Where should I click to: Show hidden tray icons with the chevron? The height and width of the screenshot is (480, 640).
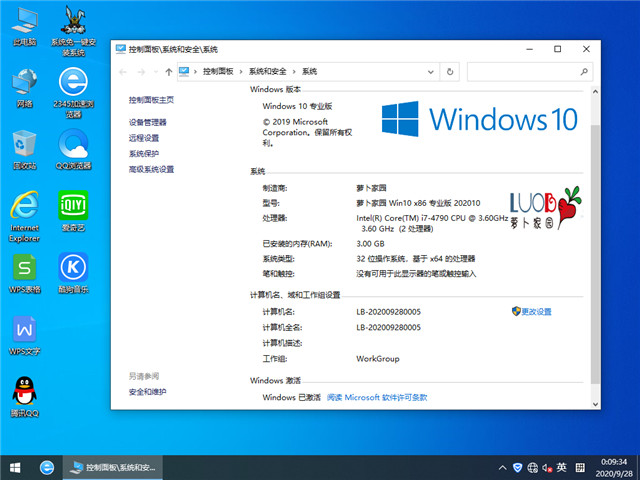coord(502,468)
